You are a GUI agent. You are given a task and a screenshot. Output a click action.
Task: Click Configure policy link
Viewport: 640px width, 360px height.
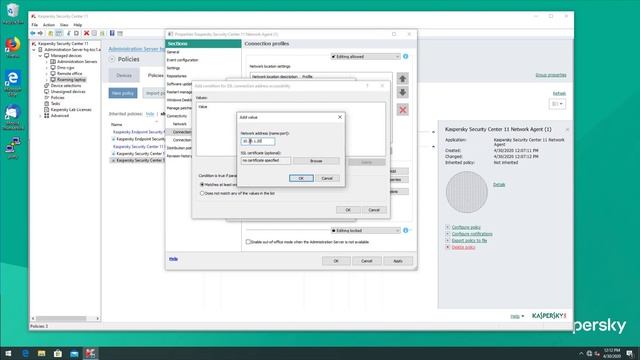coord(466,227)
